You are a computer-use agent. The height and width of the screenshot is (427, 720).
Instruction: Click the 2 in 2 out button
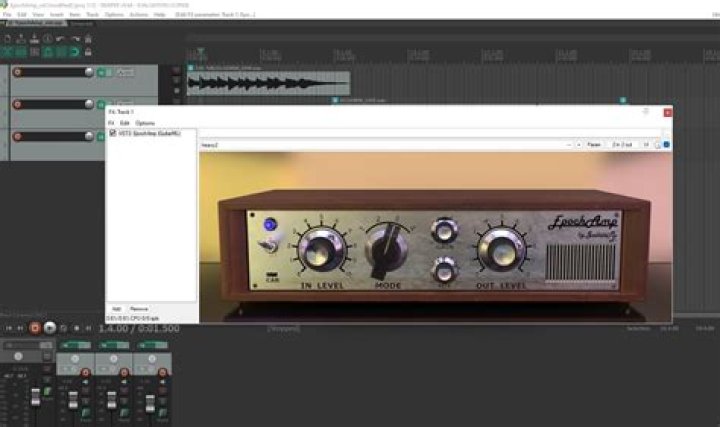point(622,145)
